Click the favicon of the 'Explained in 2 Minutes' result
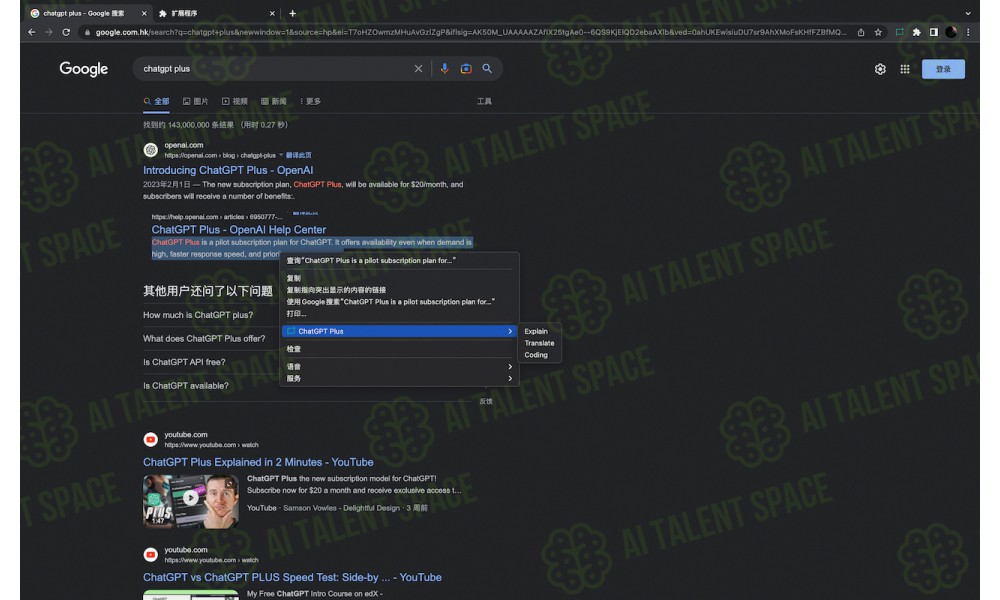The width and height of the screenshot is (1000, 600). pos(151,439)
